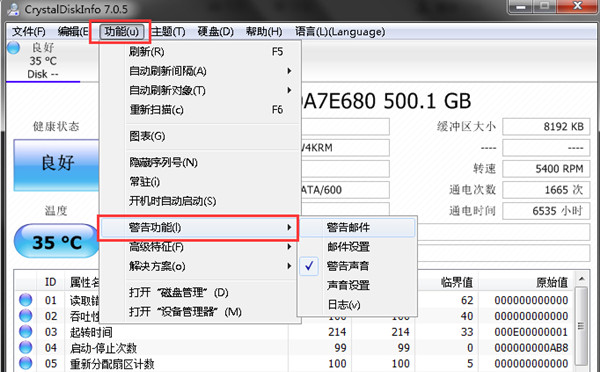Expand the 高级特征(F) submenu
The image size is (600, 372).
(x=200, y=247)
